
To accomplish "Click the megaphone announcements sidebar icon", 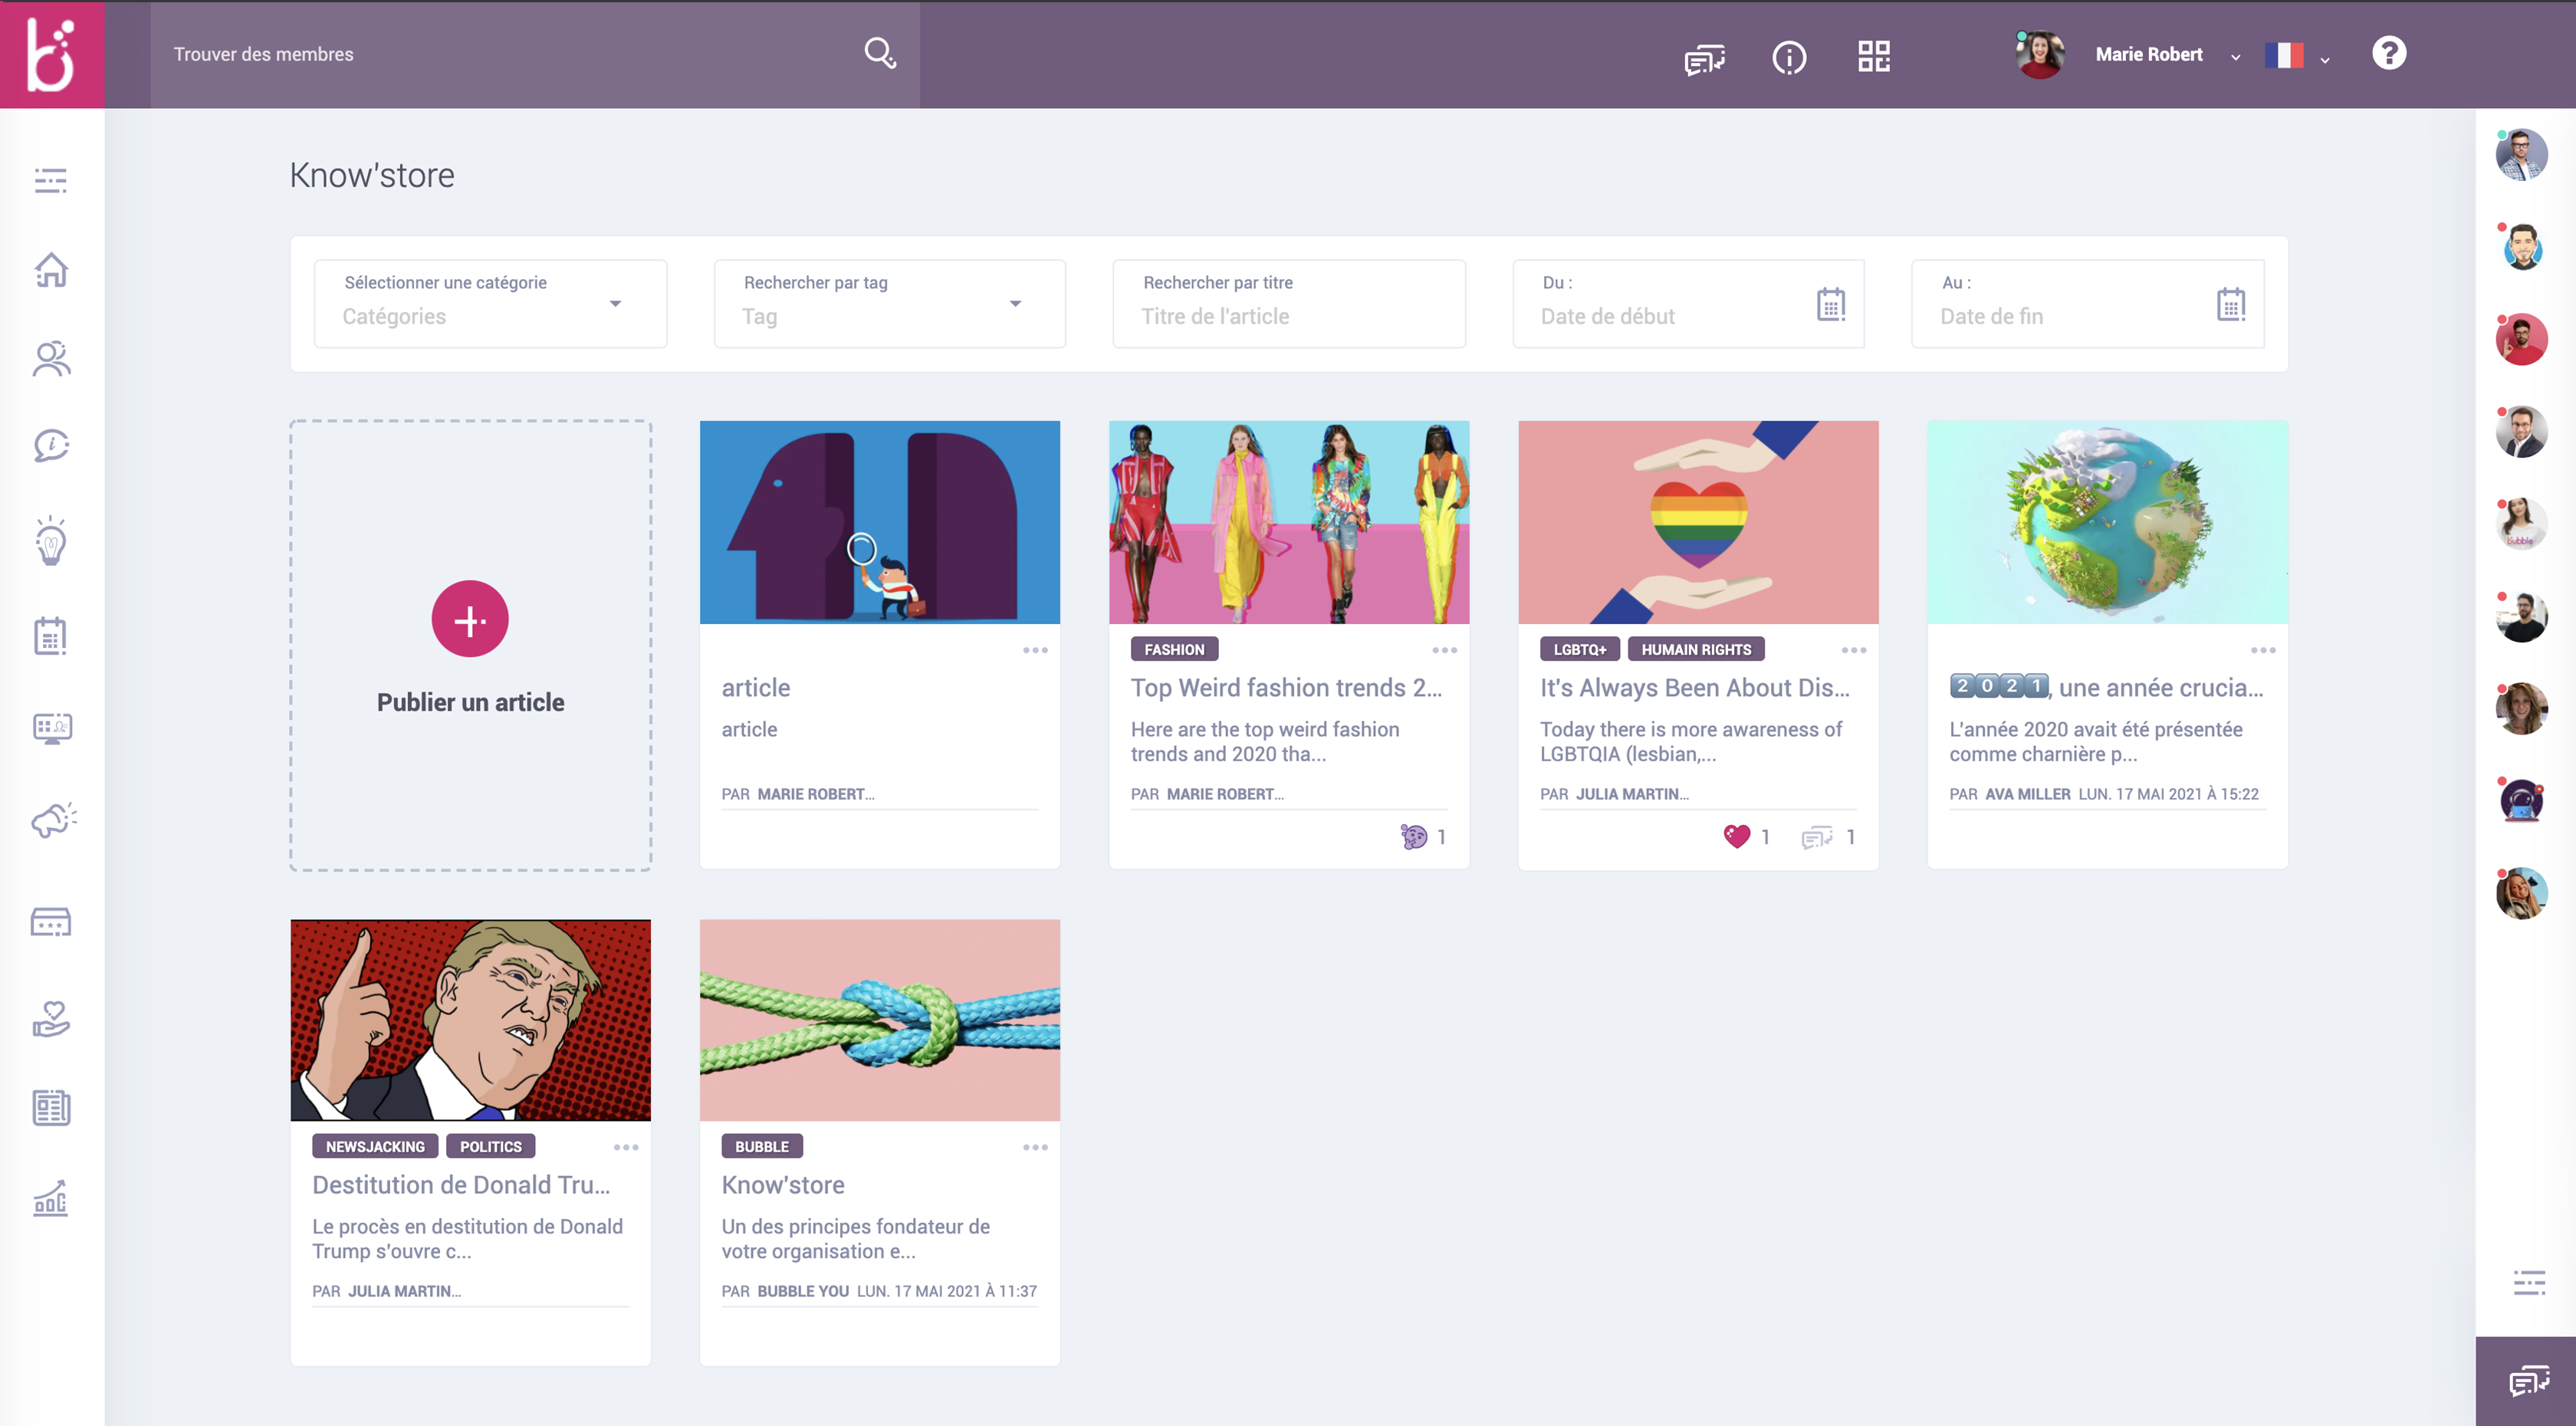I will coord(53,820).
